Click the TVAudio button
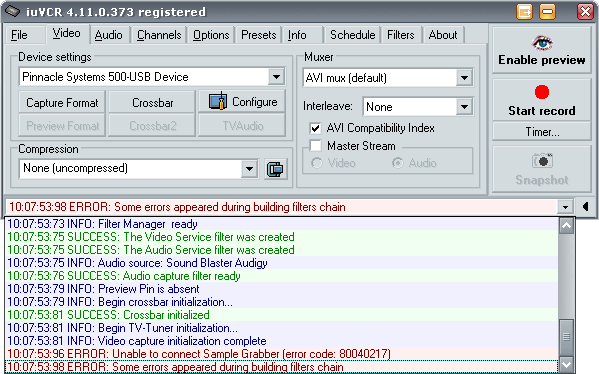The width and height of the screenshot is (599, 374). [x=243, y=126]
